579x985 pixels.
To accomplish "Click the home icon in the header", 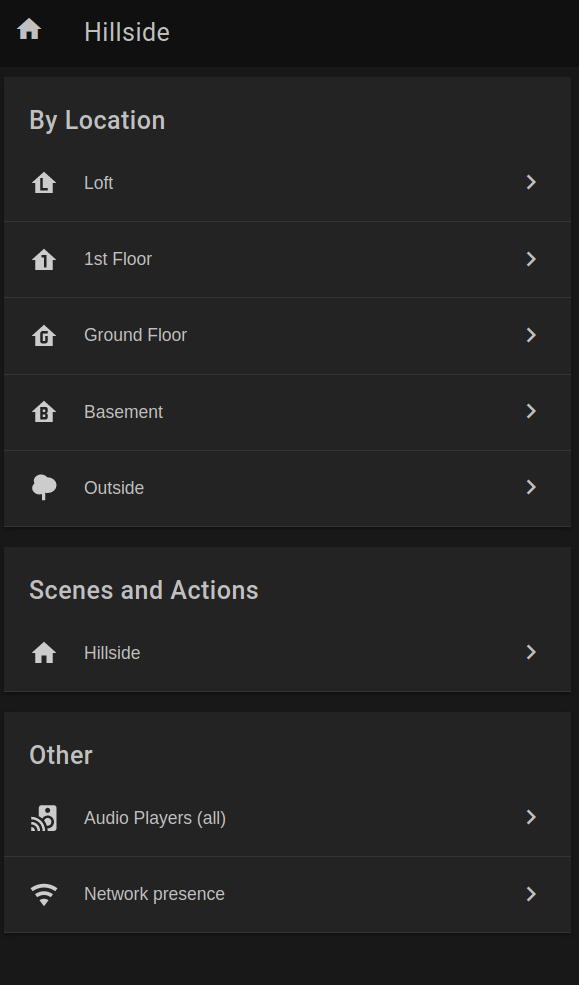I will coord(29,29).
